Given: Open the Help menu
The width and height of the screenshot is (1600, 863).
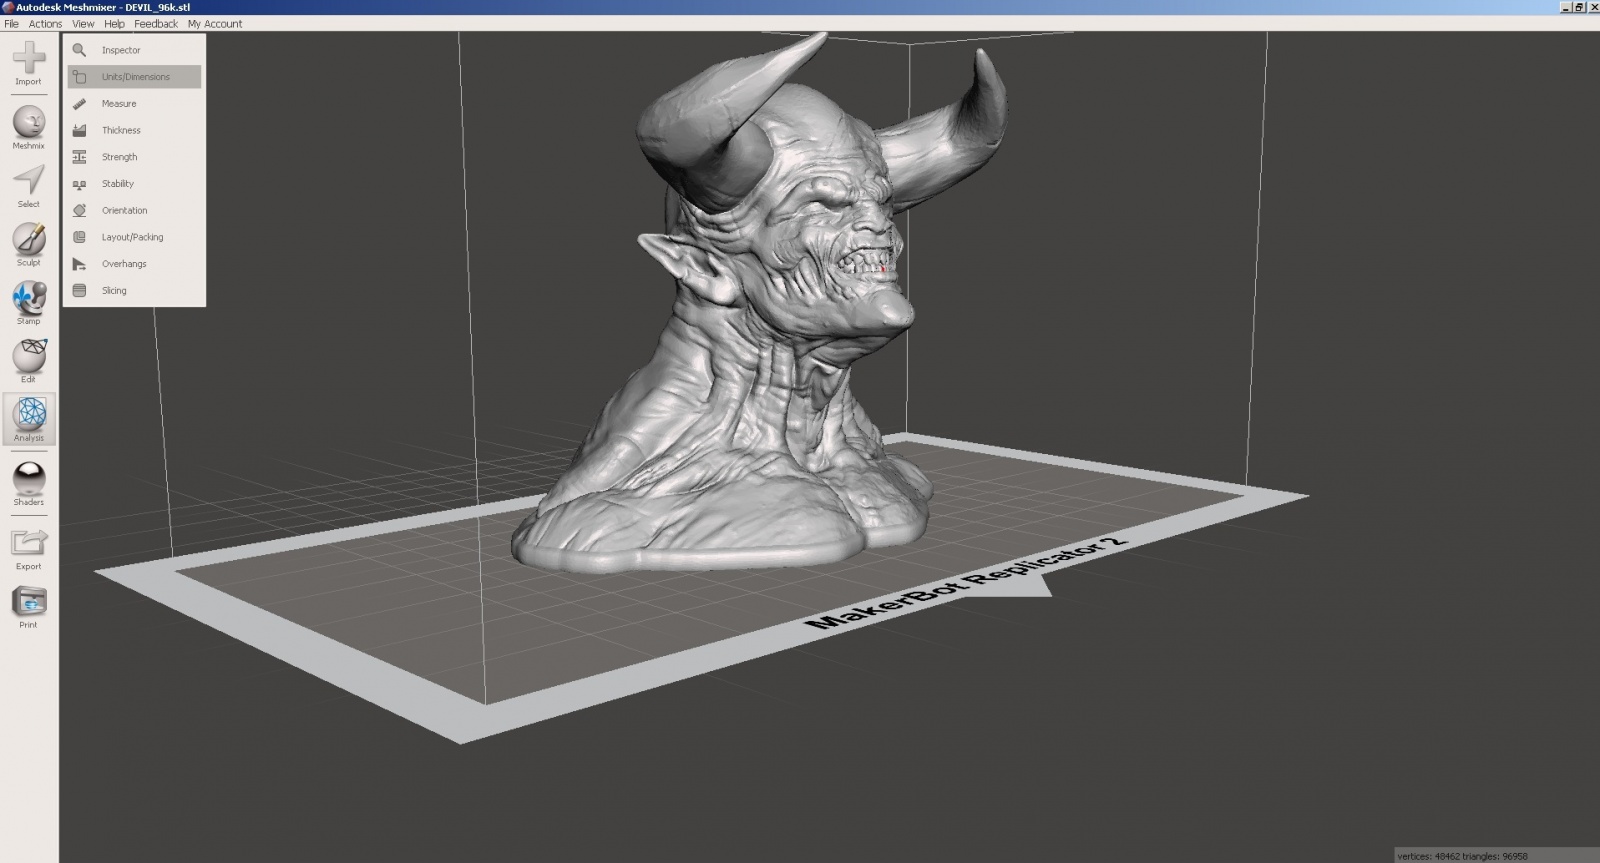Looking at the screenshot, I should (115, 24).
